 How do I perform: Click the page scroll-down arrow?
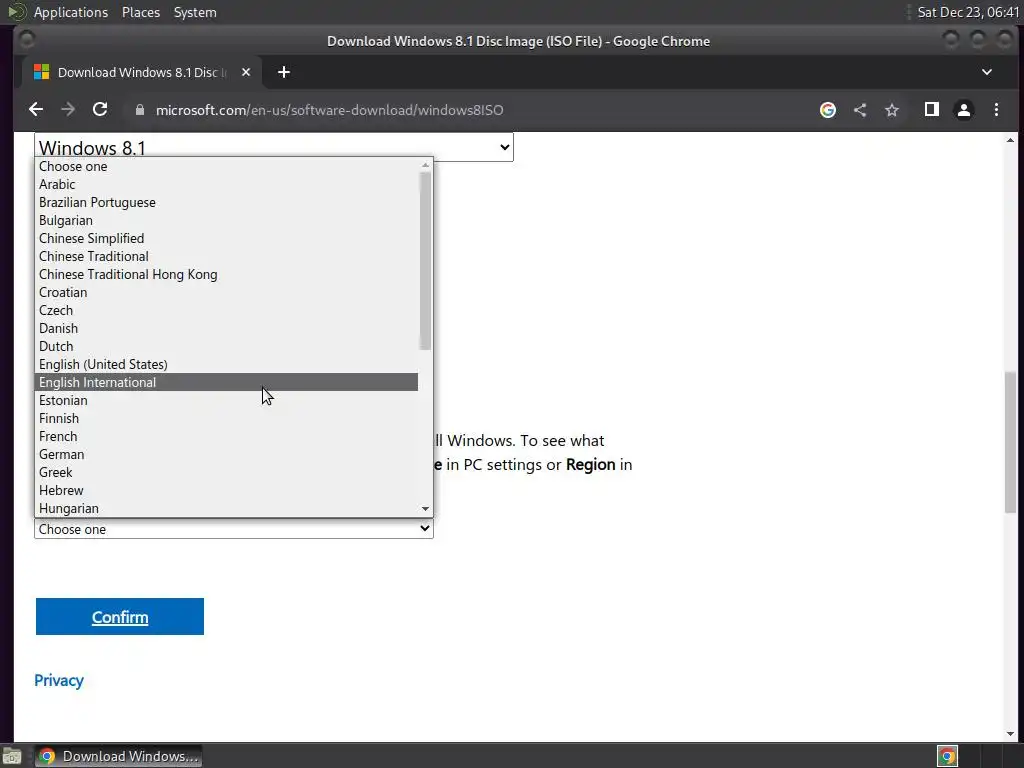click(1010, 734)
